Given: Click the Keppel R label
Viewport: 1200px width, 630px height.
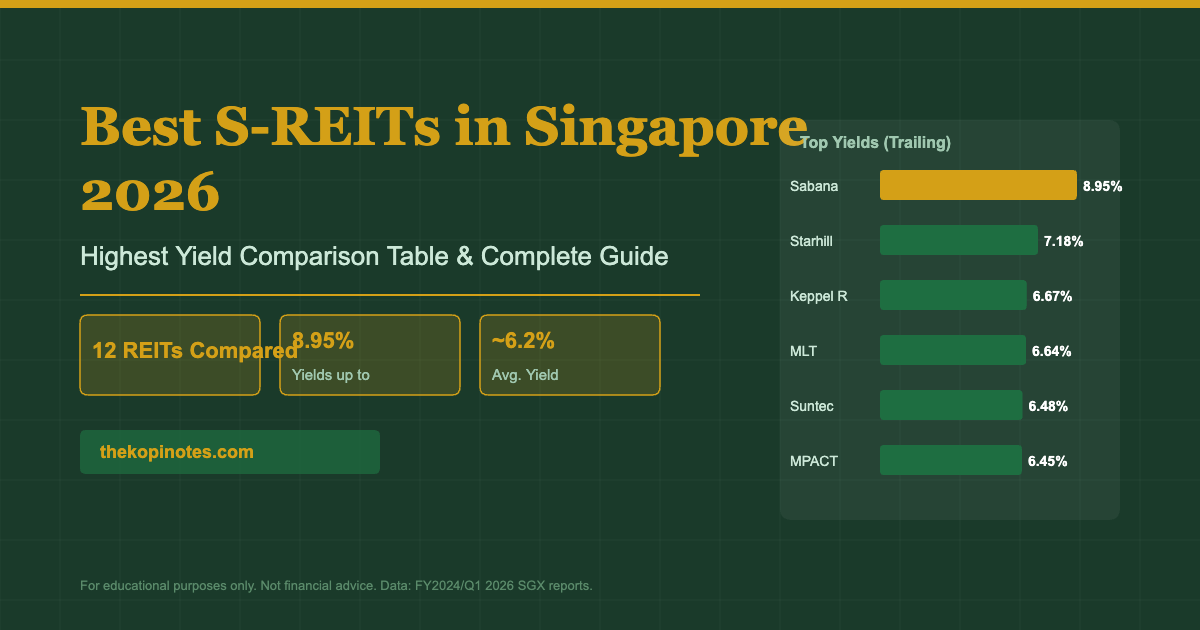Looking at the screenshot, I should (x=818, y=296).
